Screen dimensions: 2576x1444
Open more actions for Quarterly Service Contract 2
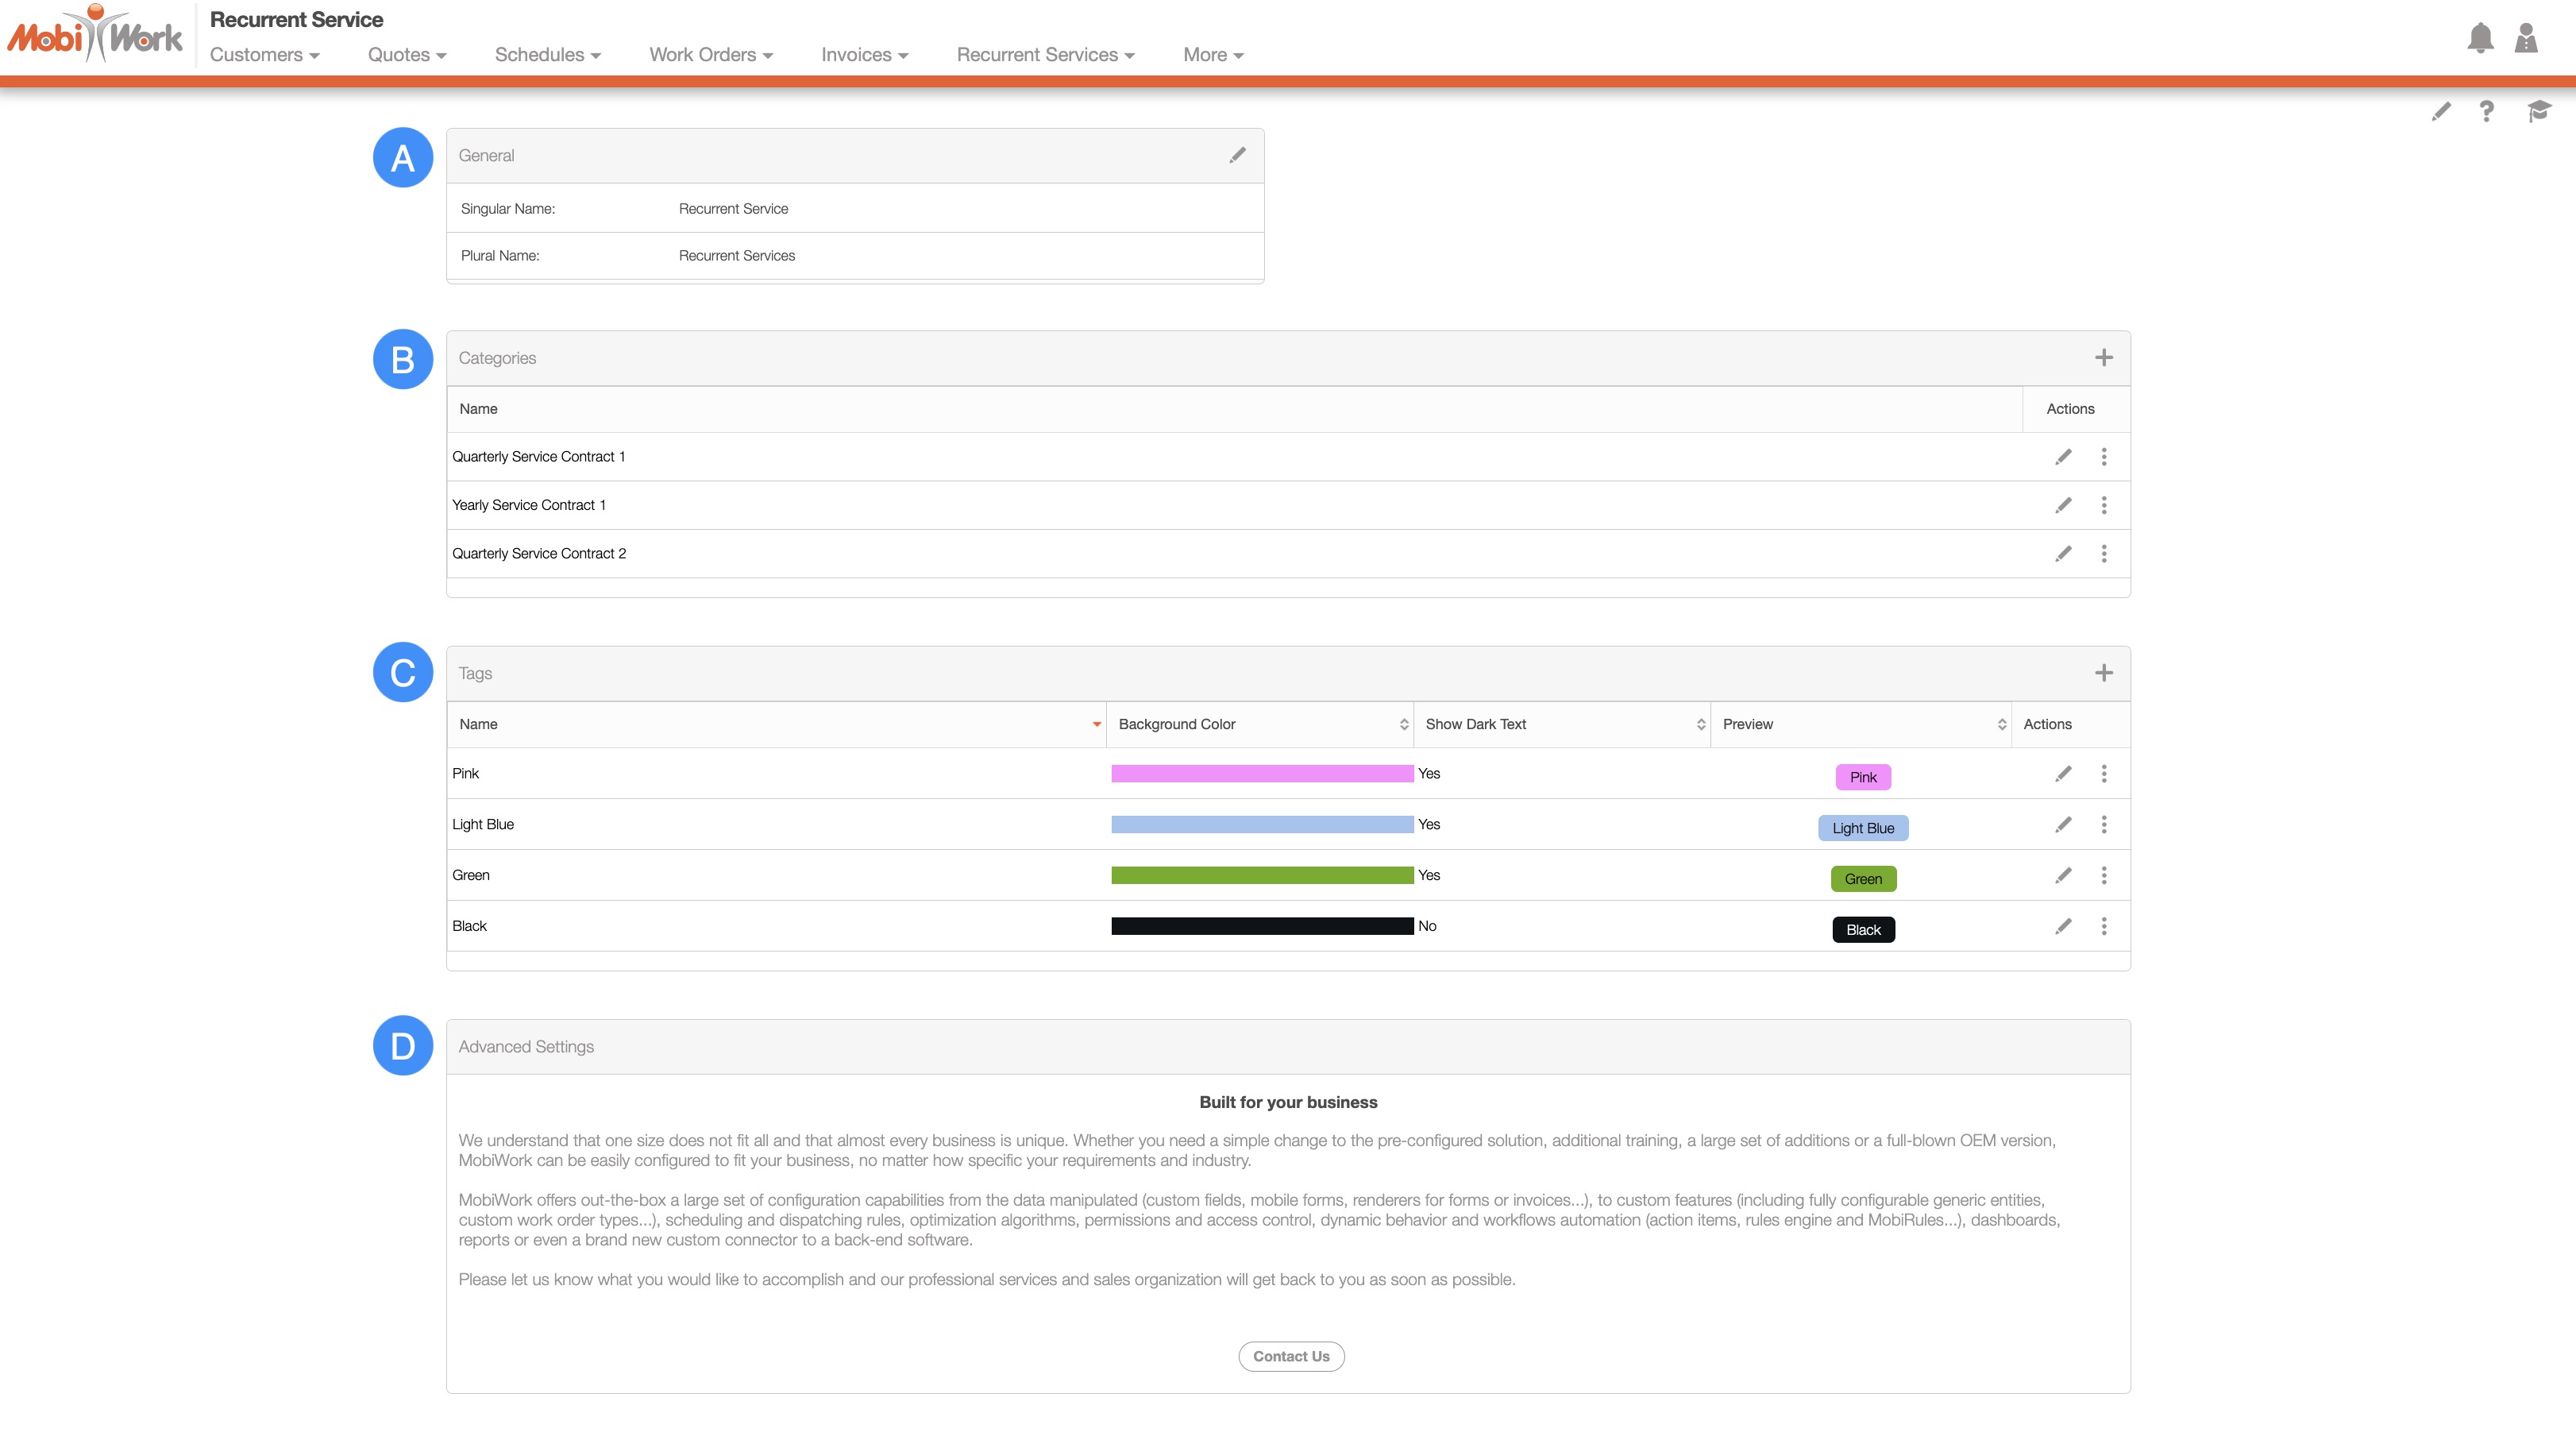[x=2104, y=553]
